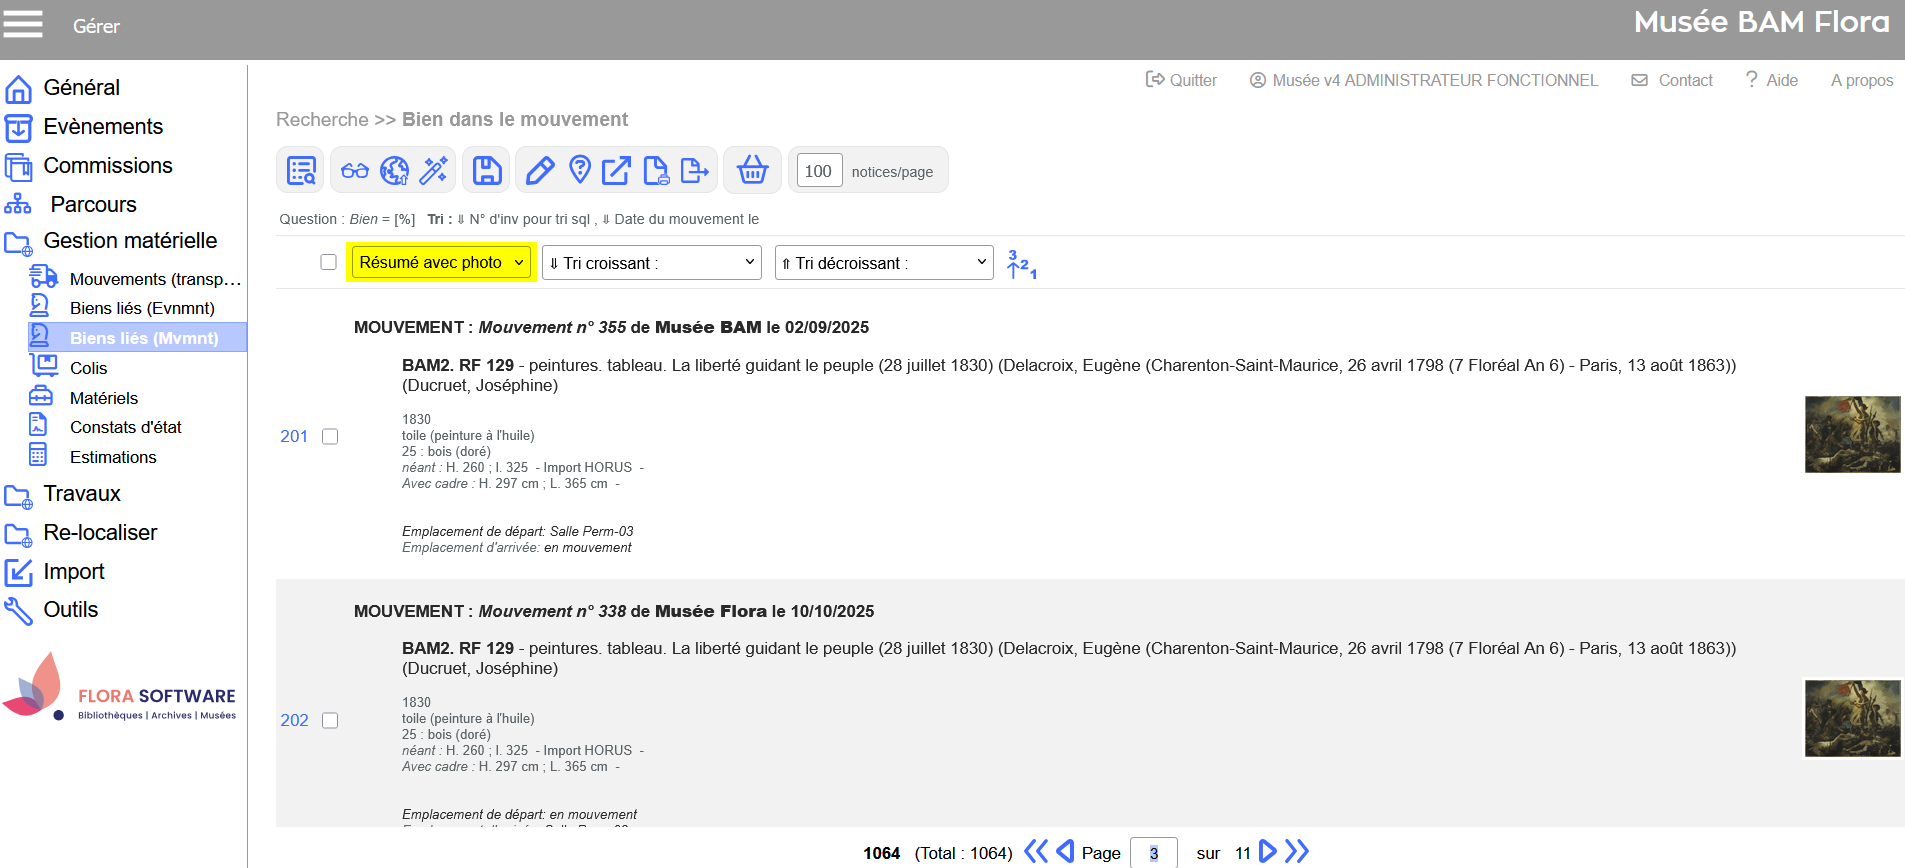Open the painting thumbnail of record 201
The height and width of the screenshot is (868, 1905).
(x=1852, y=434)
